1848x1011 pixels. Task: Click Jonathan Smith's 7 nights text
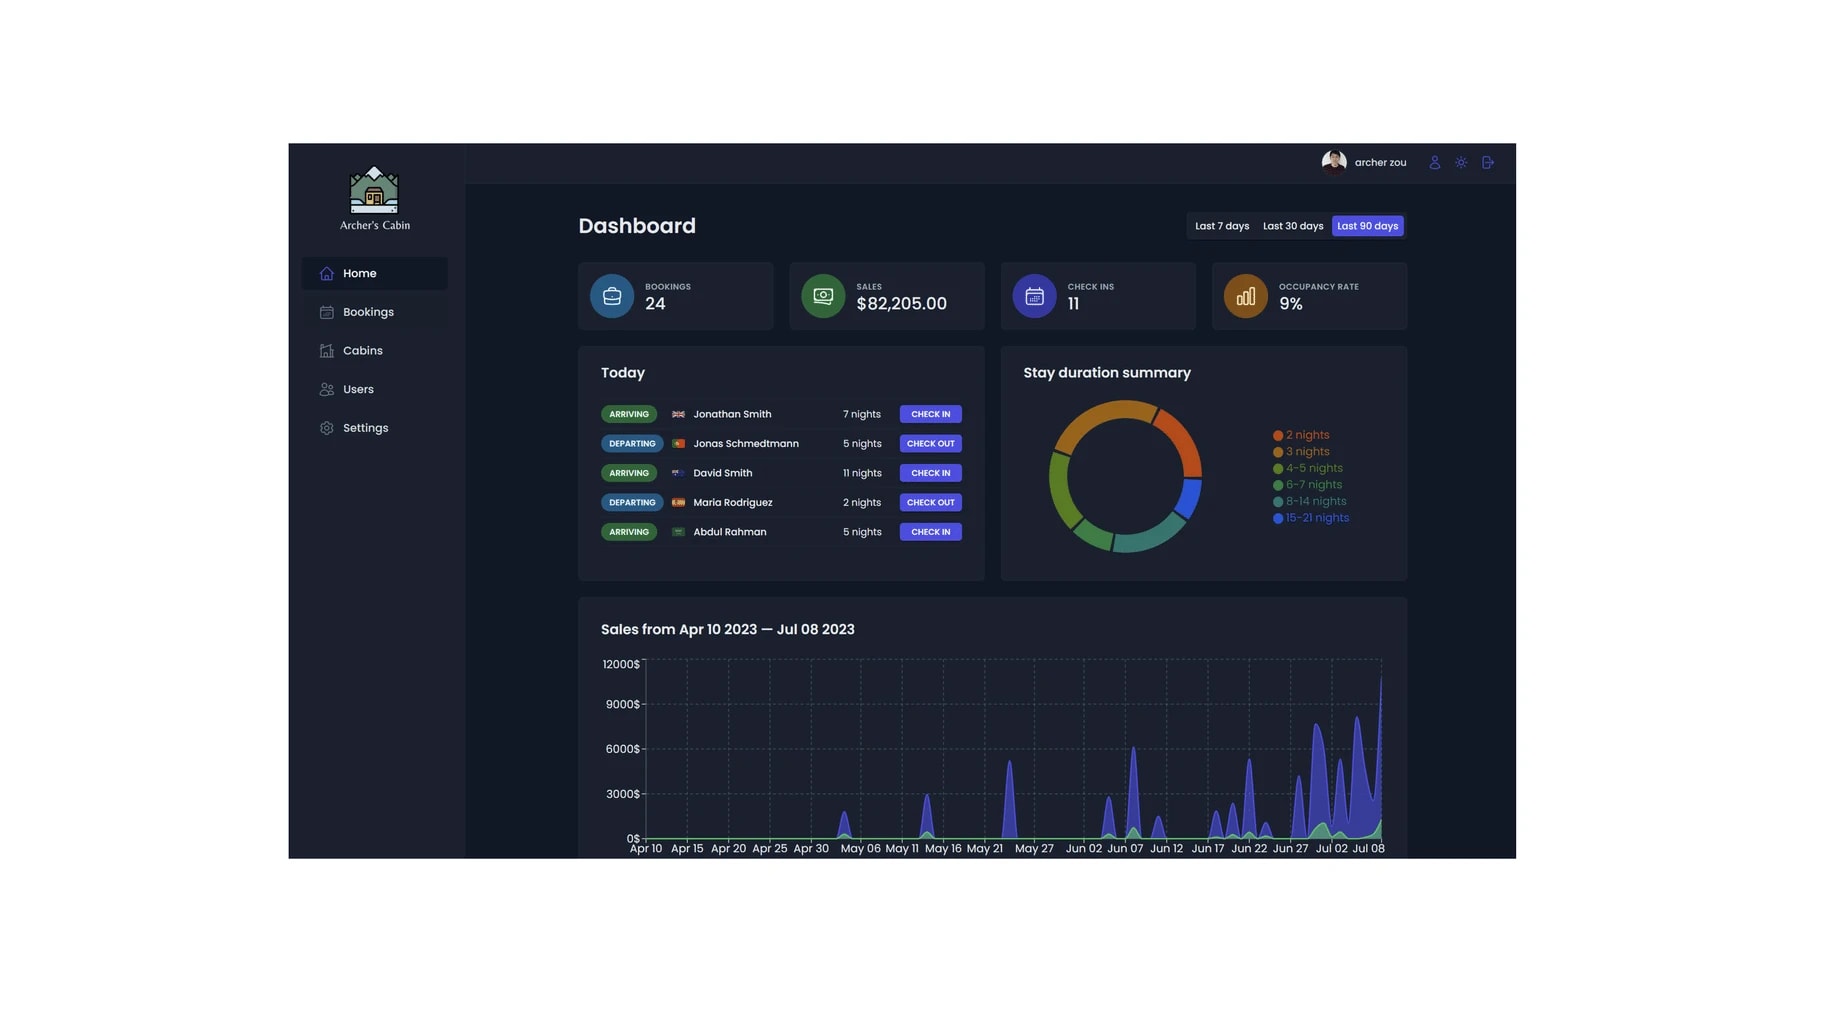tap(861, 414)
